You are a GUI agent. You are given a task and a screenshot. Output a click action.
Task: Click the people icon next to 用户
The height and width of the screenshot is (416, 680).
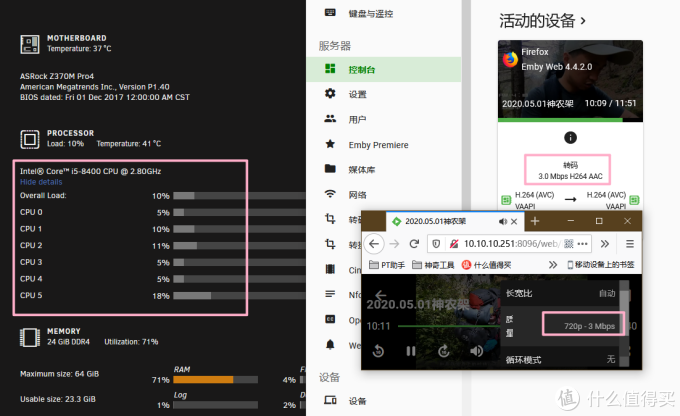point(330,118)
